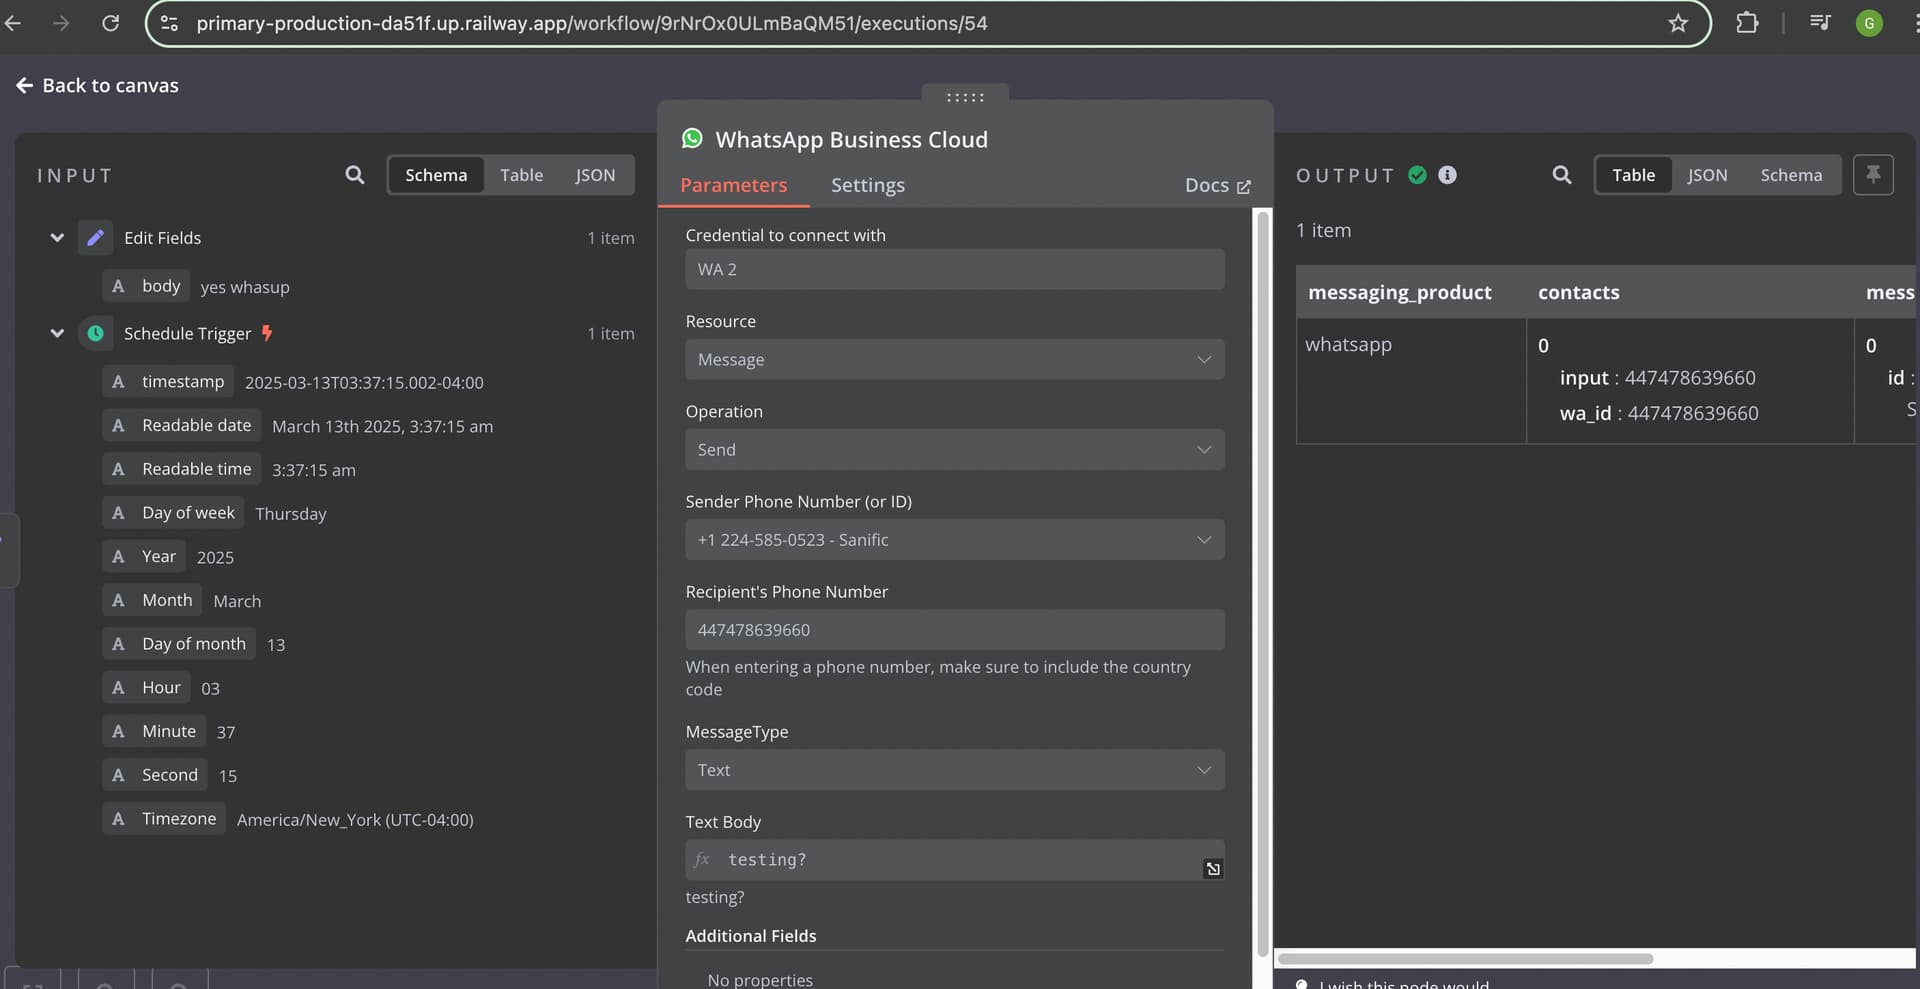Open the MessageType dropdown showing Text
This screenshot has height=989, width=1920.
coord(954,770)
